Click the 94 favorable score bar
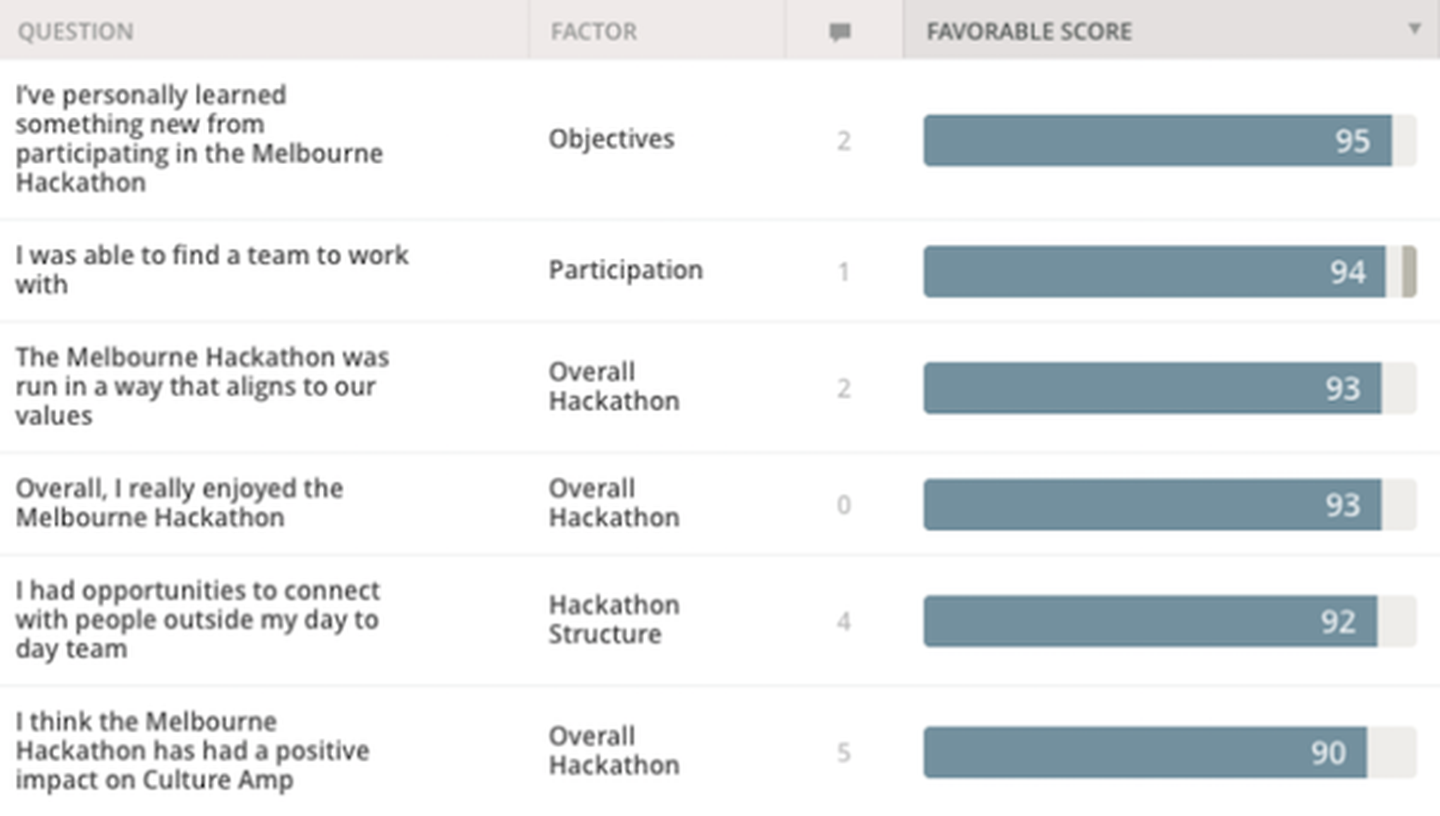This screenshot has height=816, width=1440. pos(1170,271)
